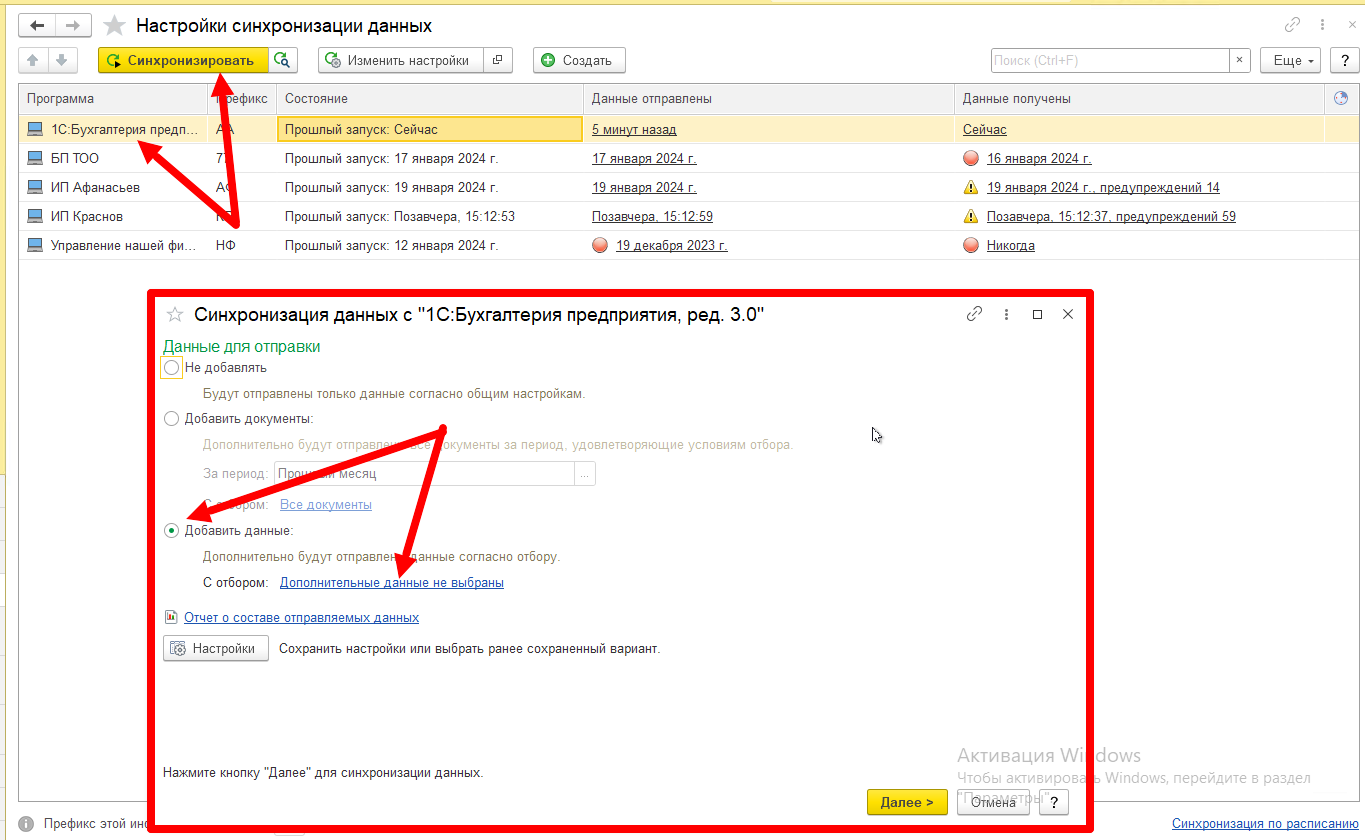Go forward with the right arrow button

coord(73,26)
